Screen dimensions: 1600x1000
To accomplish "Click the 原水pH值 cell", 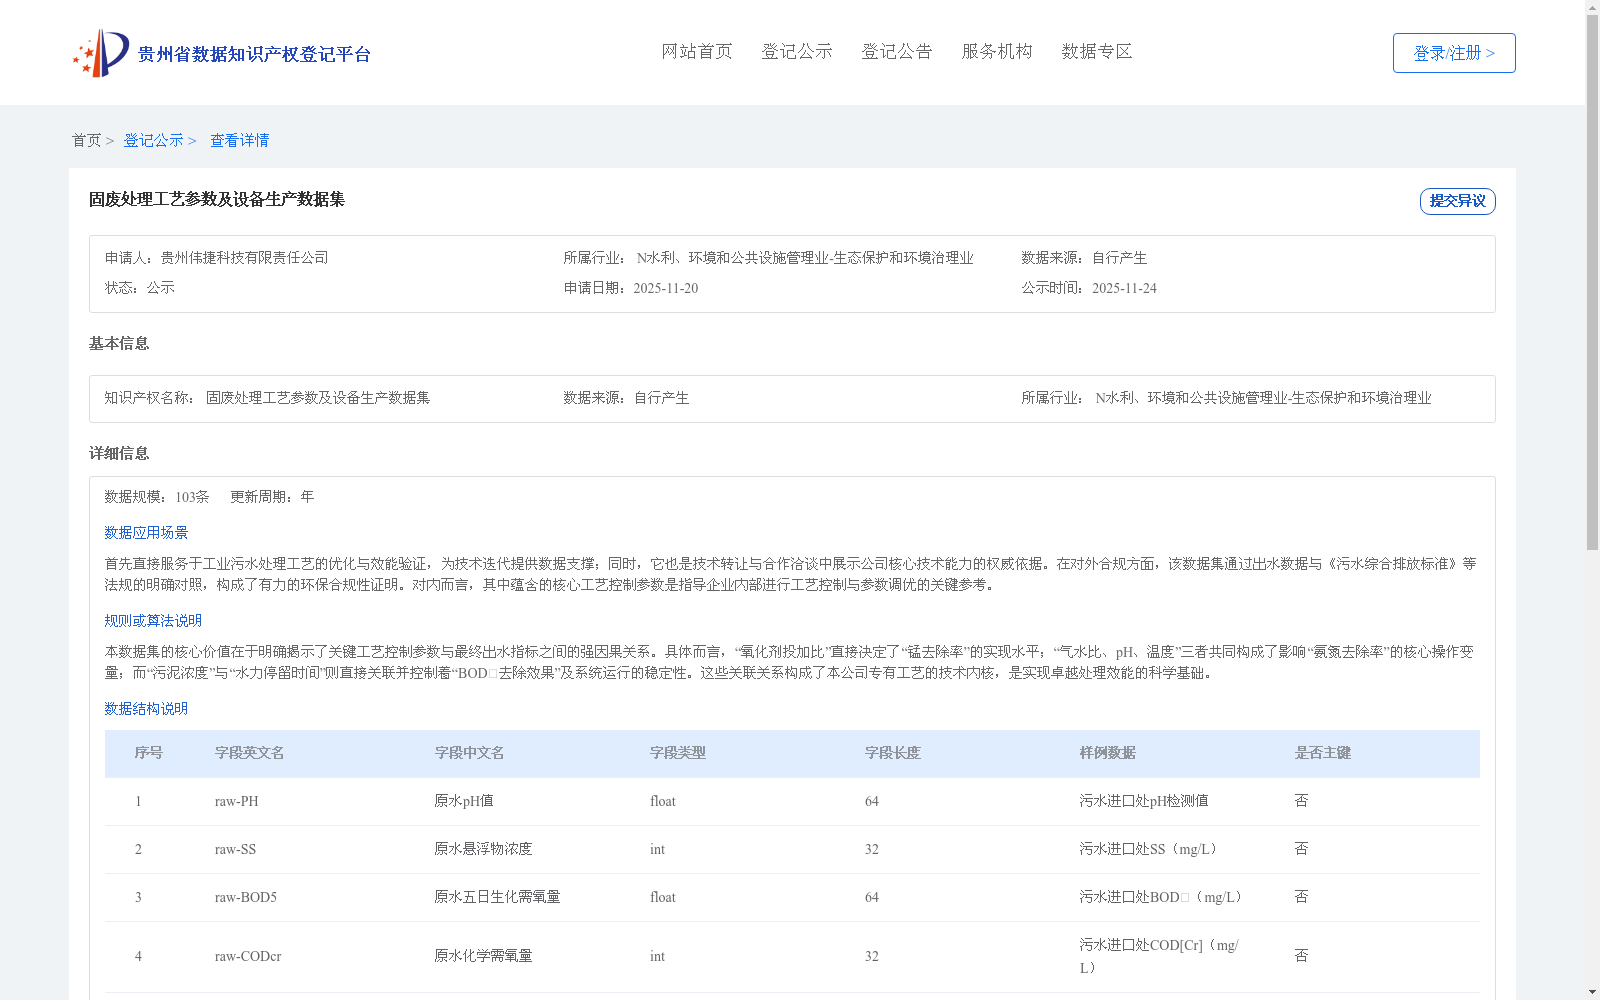I will tap(464, 801).
